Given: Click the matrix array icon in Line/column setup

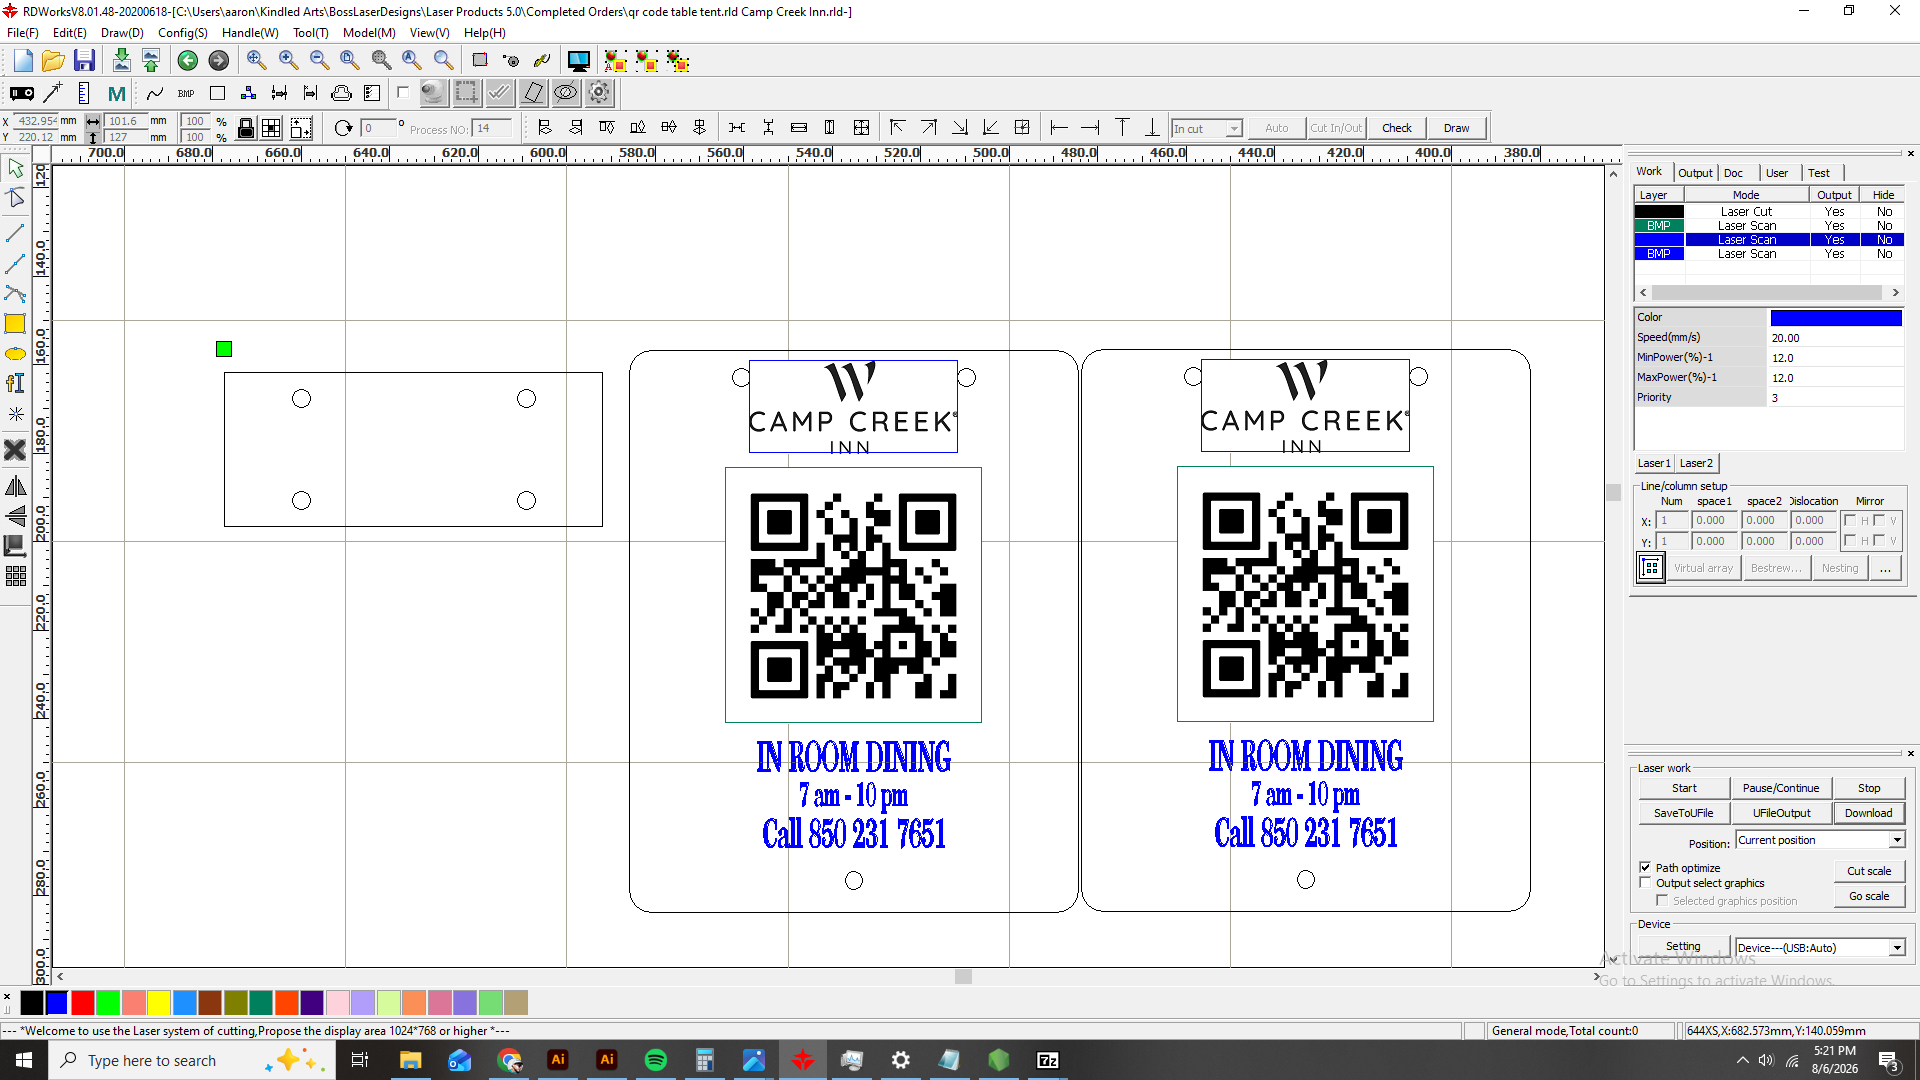Looking at the screenshot, I should 1650,568.
